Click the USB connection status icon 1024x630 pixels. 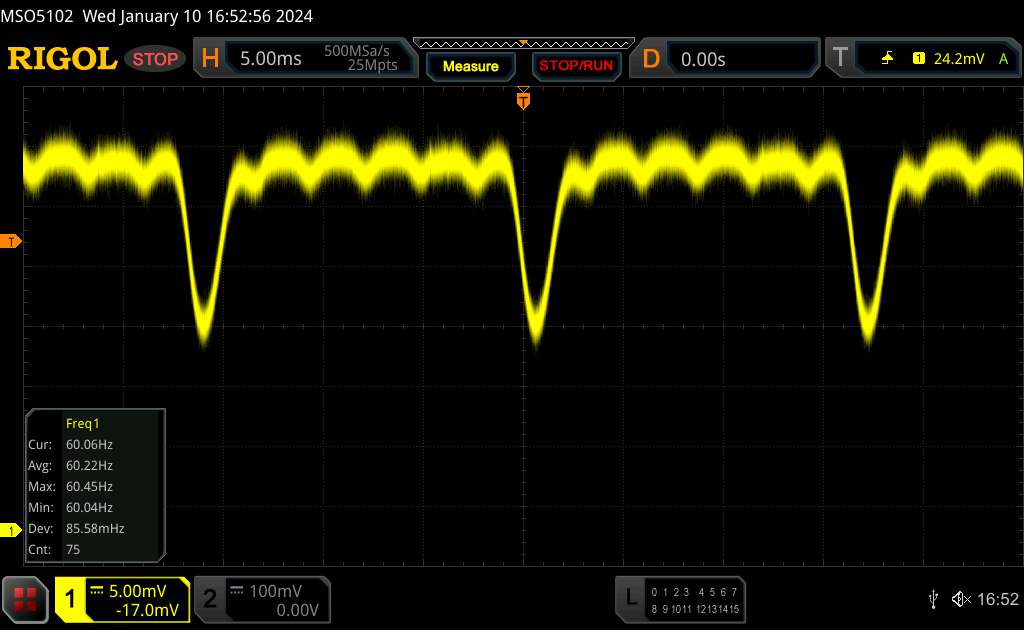coord(933,598)
